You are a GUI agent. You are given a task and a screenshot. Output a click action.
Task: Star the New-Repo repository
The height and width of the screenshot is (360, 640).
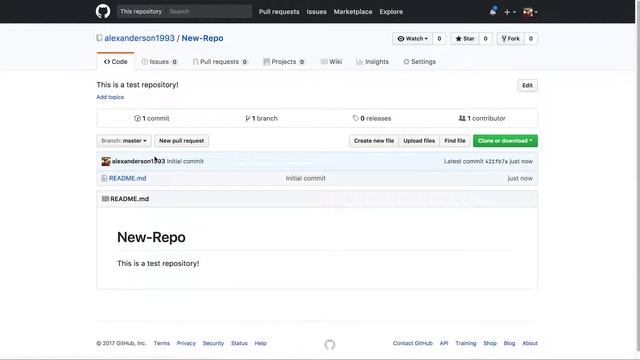(465, 38)
